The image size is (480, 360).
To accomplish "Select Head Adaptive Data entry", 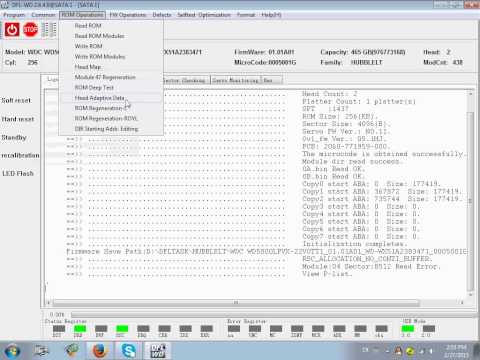I will point(111,98).
